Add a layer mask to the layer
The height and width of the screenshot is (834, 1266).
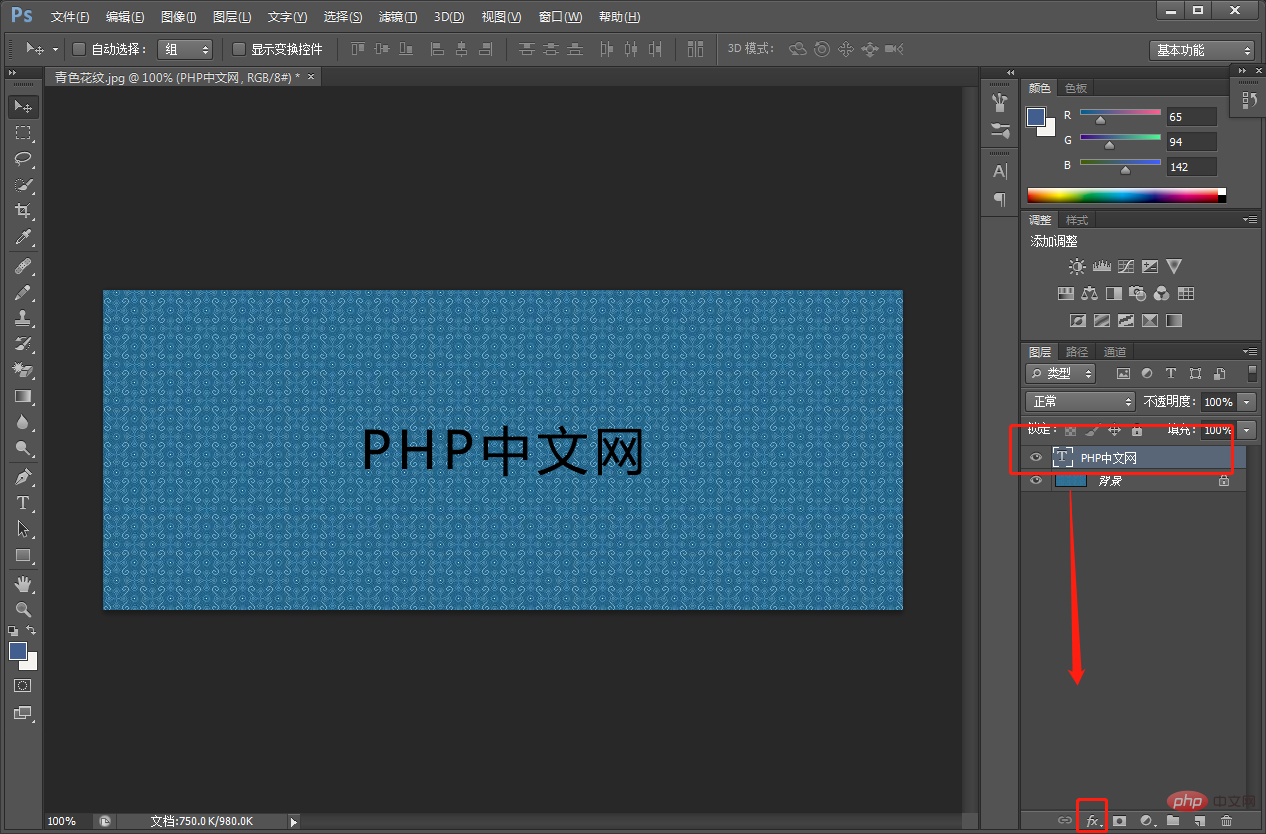(1120, 821)
